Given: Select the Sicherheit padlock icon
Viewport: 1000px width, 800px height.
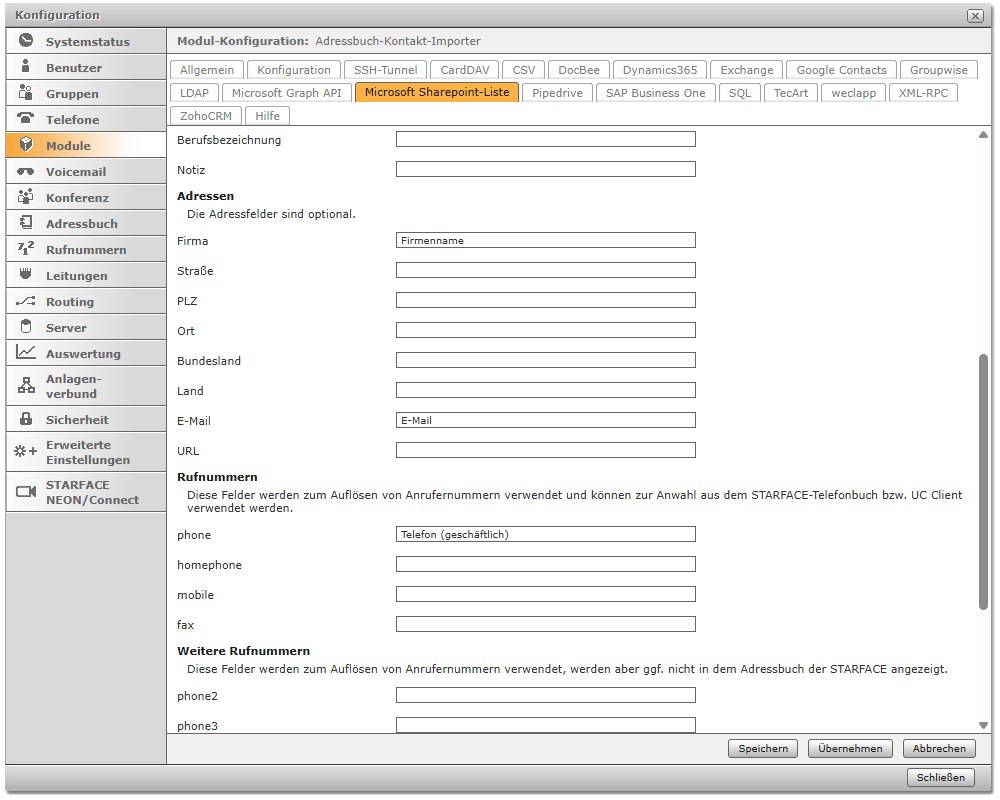Looking at the screenshot, I should [x=26, y=419].
